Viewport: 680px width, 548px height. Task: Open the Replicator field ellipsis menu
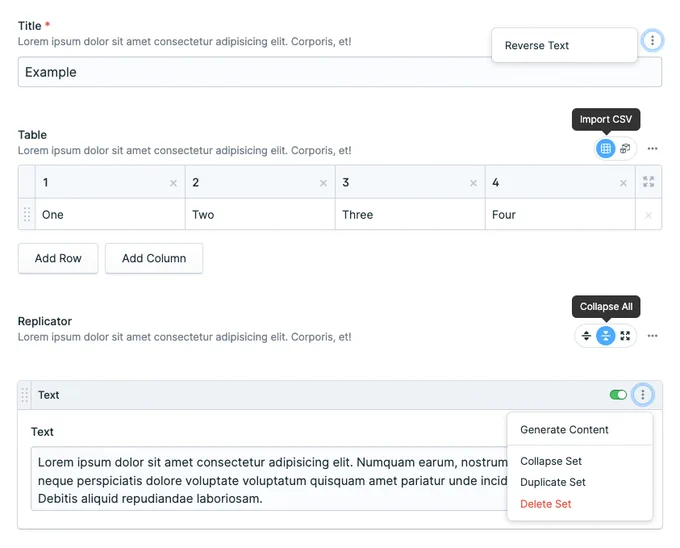[652, 336]
